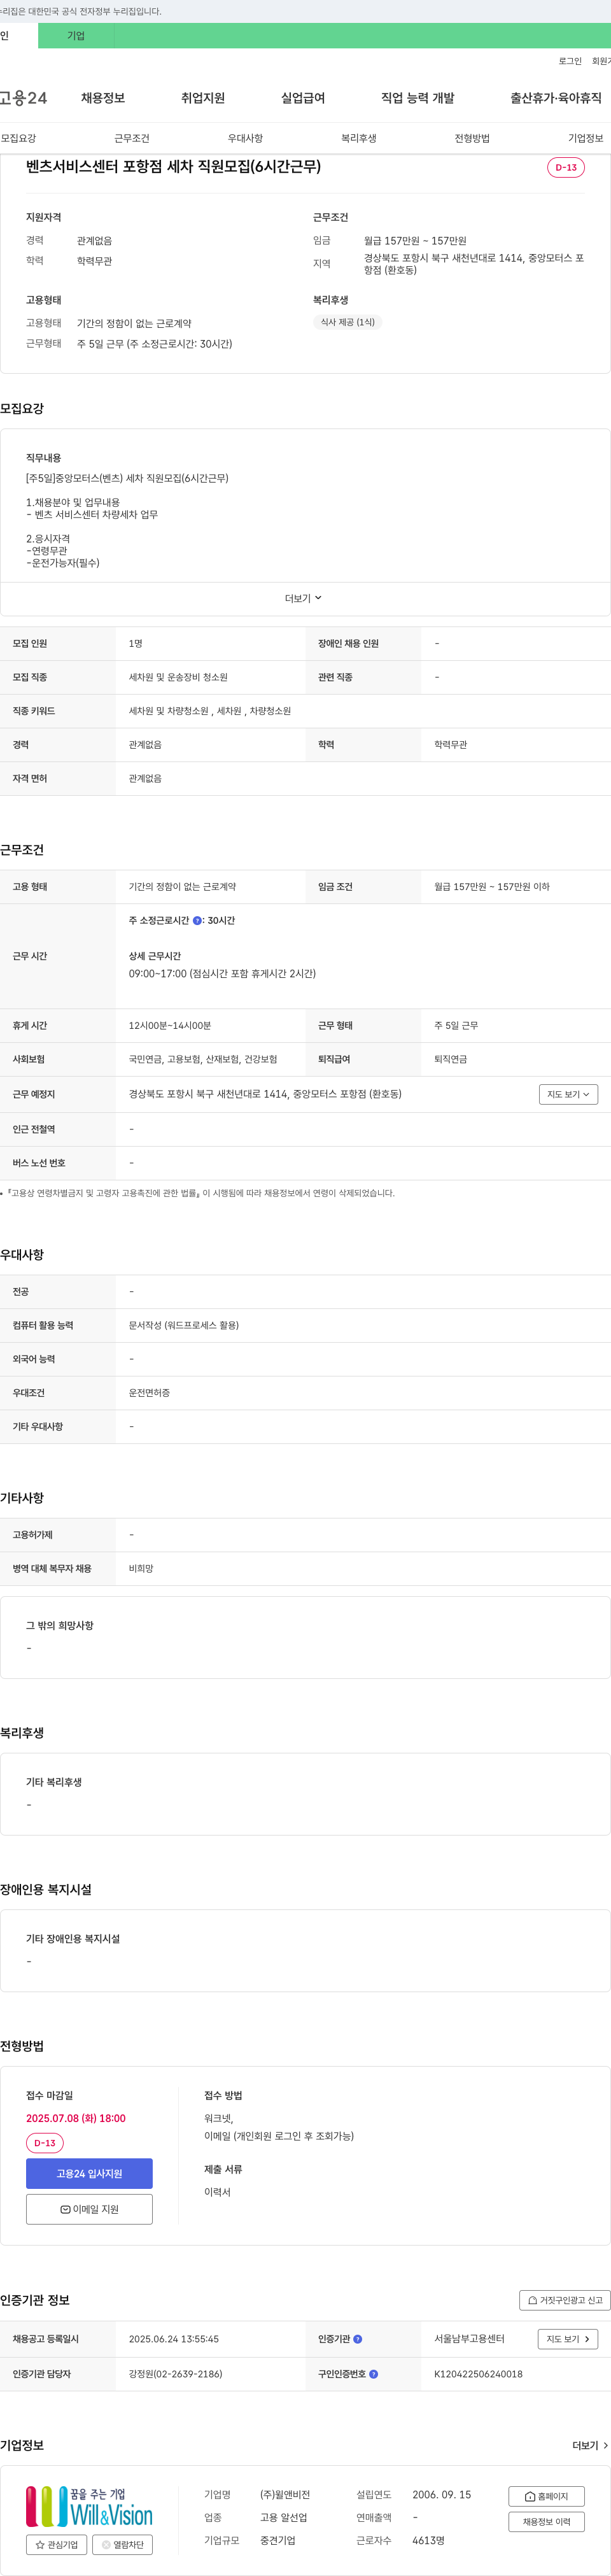
Task: Click the 고용24 입사지원 button
Action: coord(89,2173)
